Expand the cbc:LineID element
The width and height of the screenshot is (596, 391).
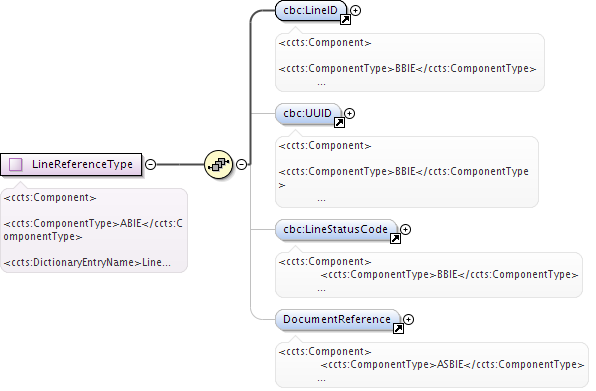coord(355,11)
